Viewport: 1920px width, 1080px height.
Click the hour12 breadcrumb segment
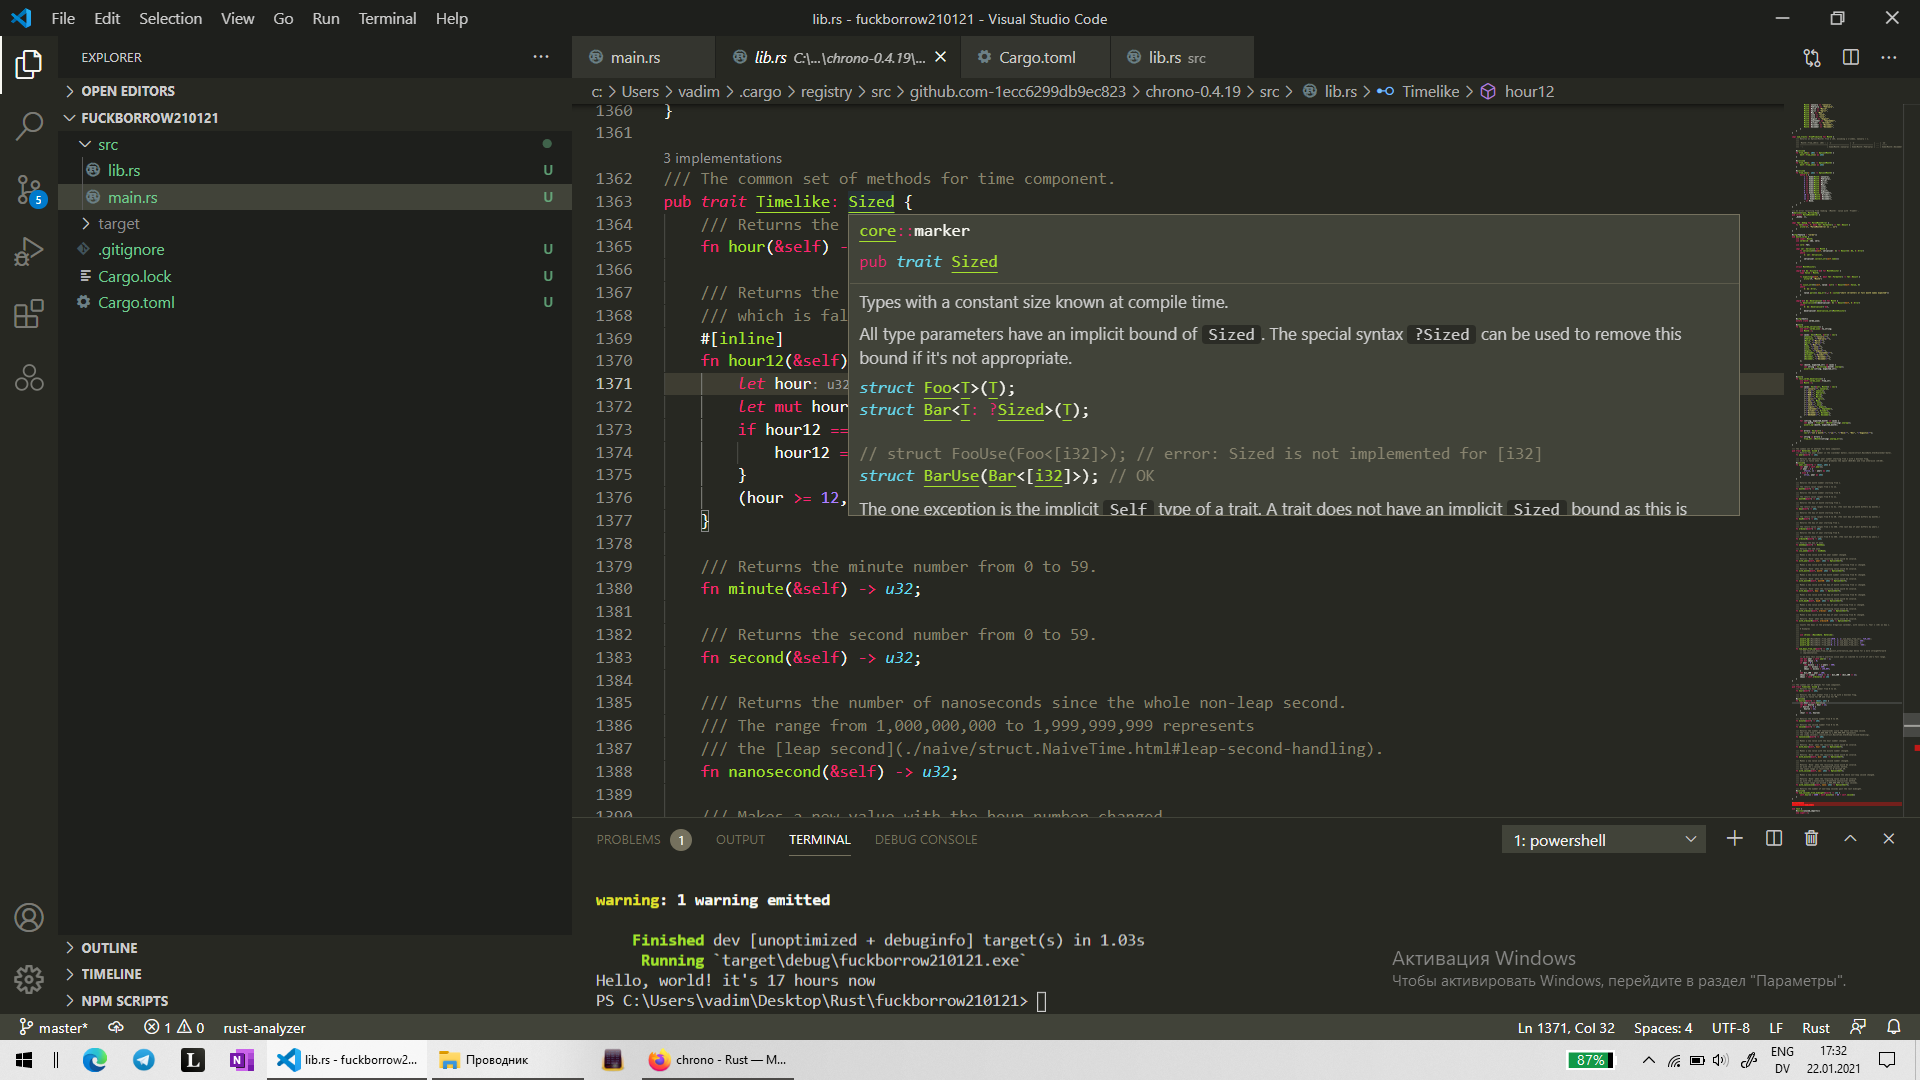1528,91
